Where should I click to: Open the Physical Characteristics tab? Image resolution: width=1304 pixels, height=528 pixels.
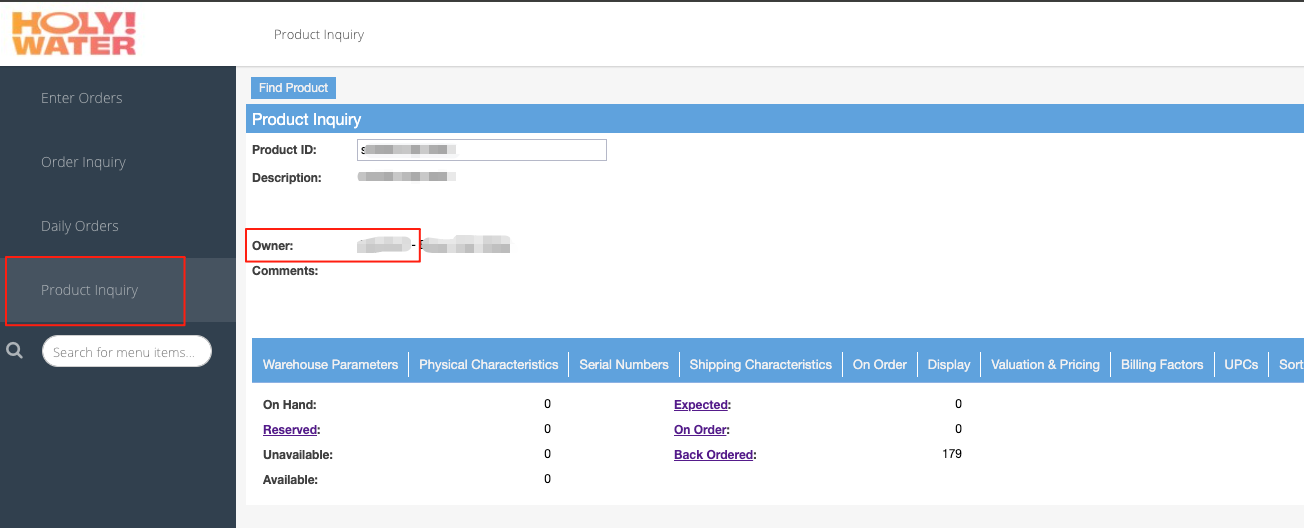coord(488,365)
